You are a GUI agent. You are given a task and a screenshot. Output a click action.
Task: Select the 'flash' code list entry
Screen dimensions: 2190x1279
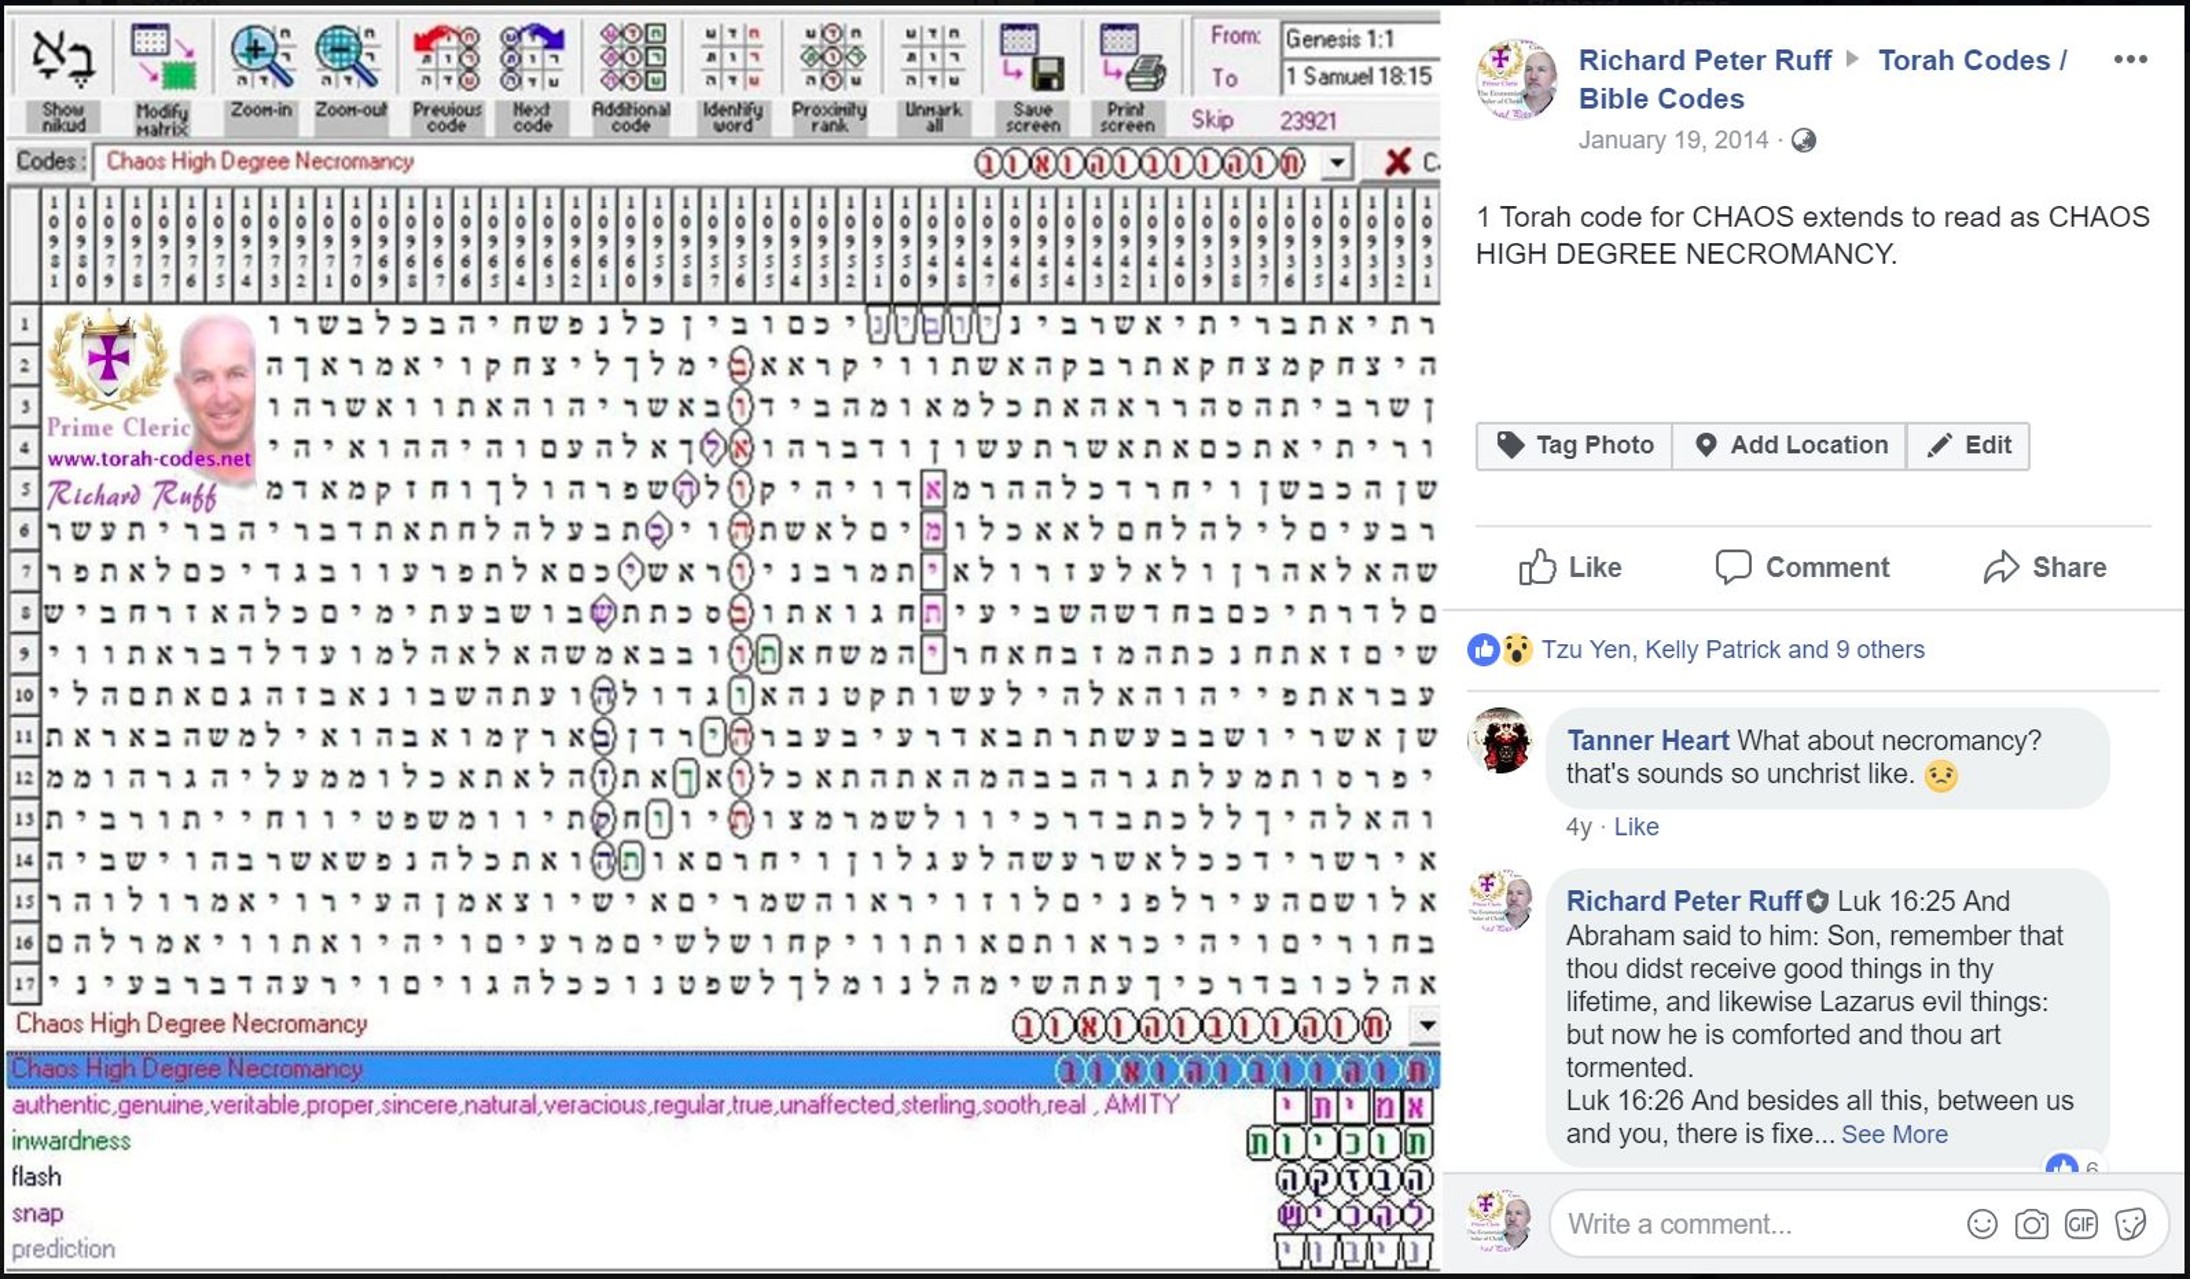click(x=36, y=1177)
